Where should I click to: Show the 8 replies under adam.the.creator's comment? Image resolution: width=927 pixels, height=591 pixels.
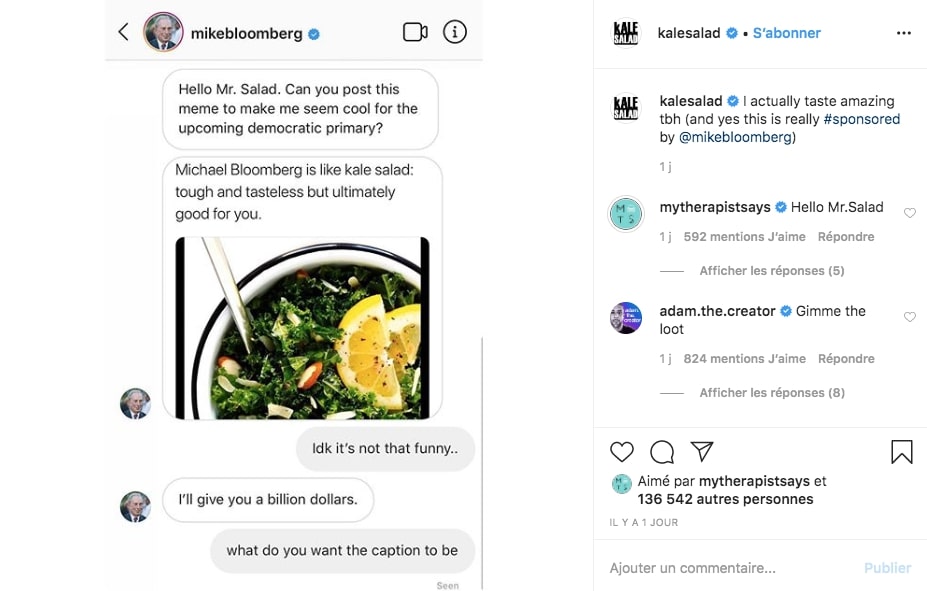click(771, 392)
